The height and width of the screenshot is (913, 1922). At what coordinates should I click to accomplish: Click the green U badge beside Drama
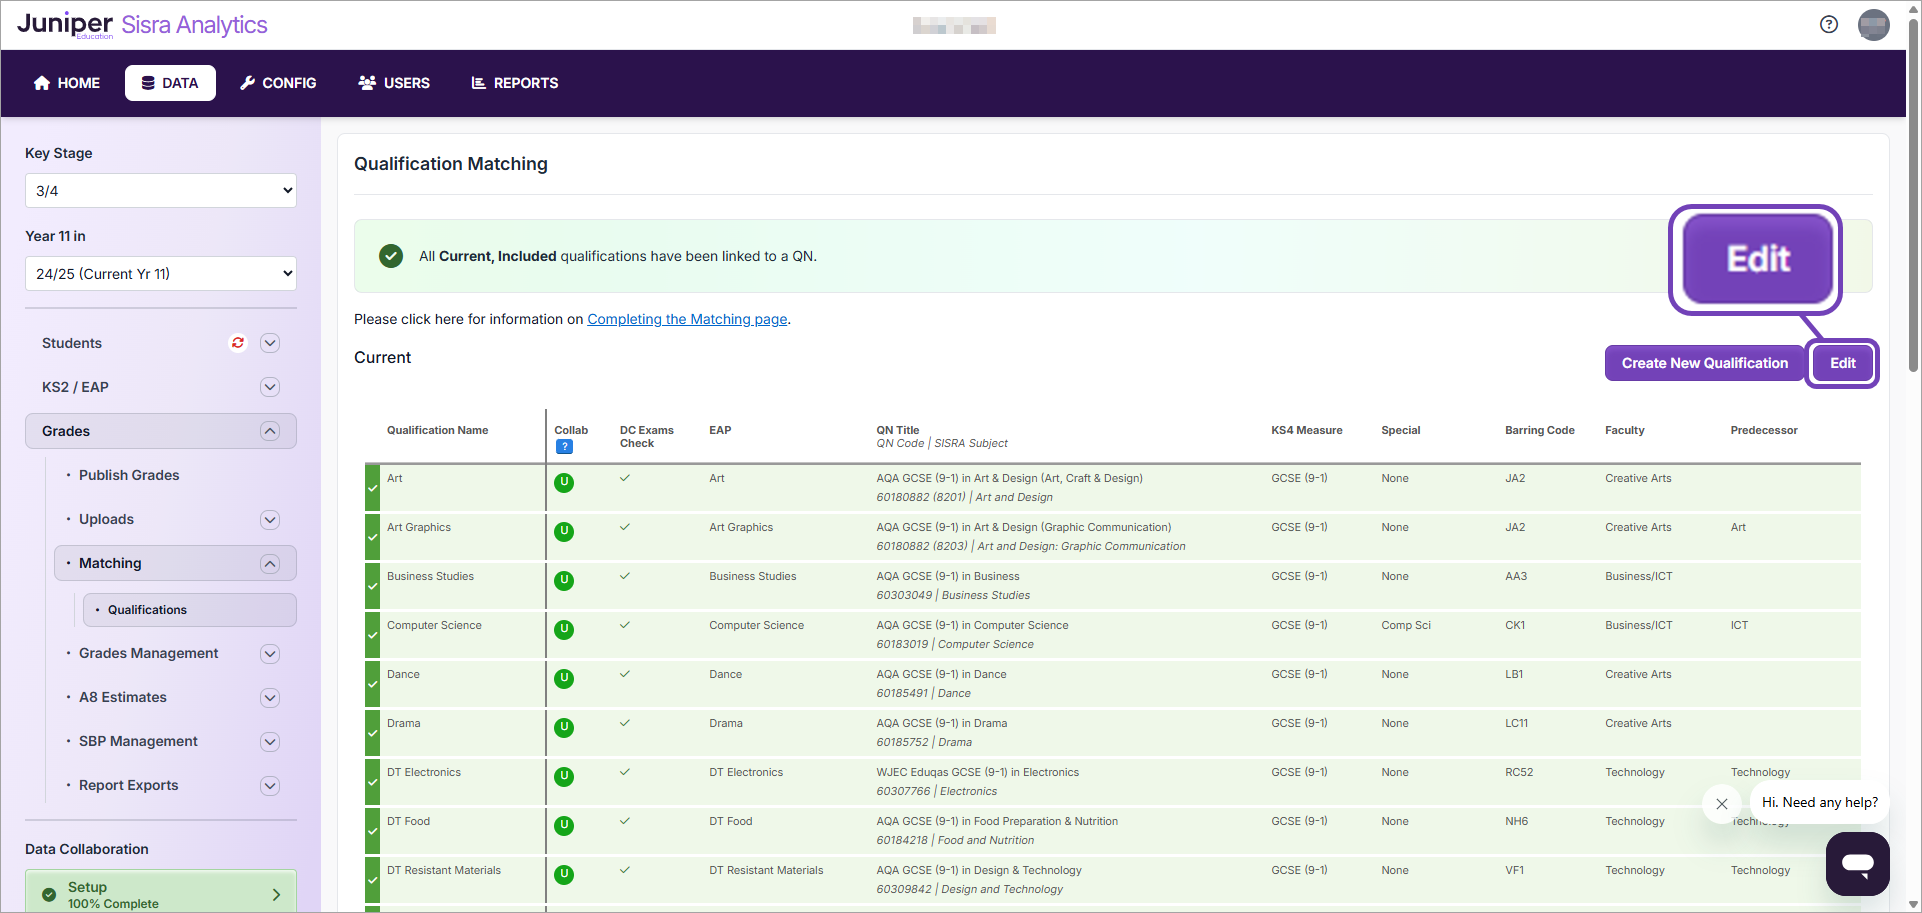[x=563, y=729]
